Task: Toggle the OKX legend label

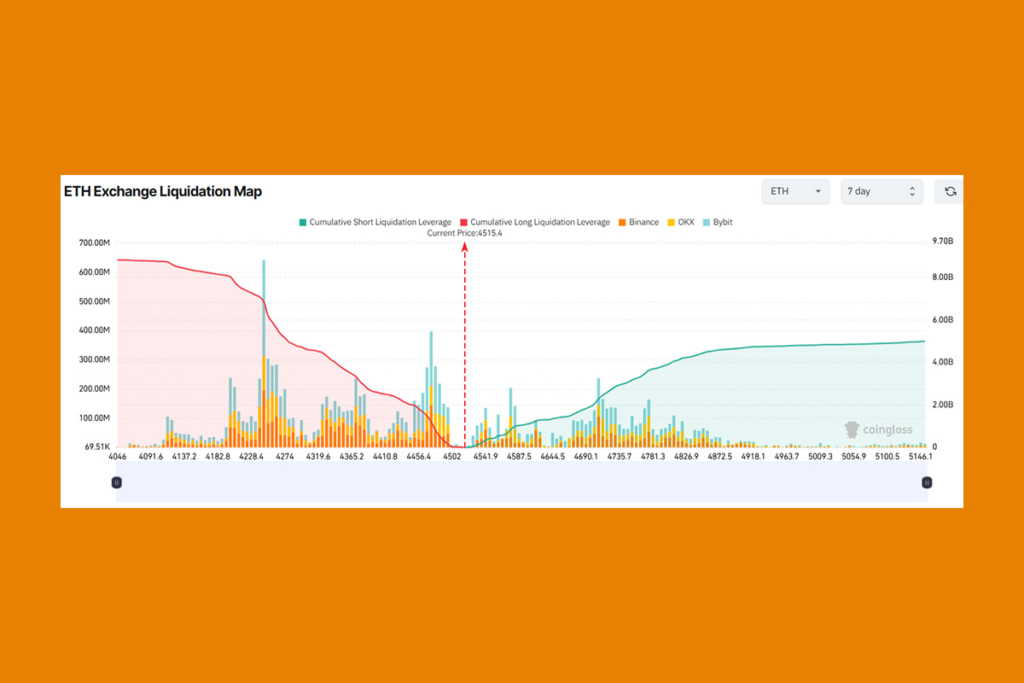Action: pos(686,222)
